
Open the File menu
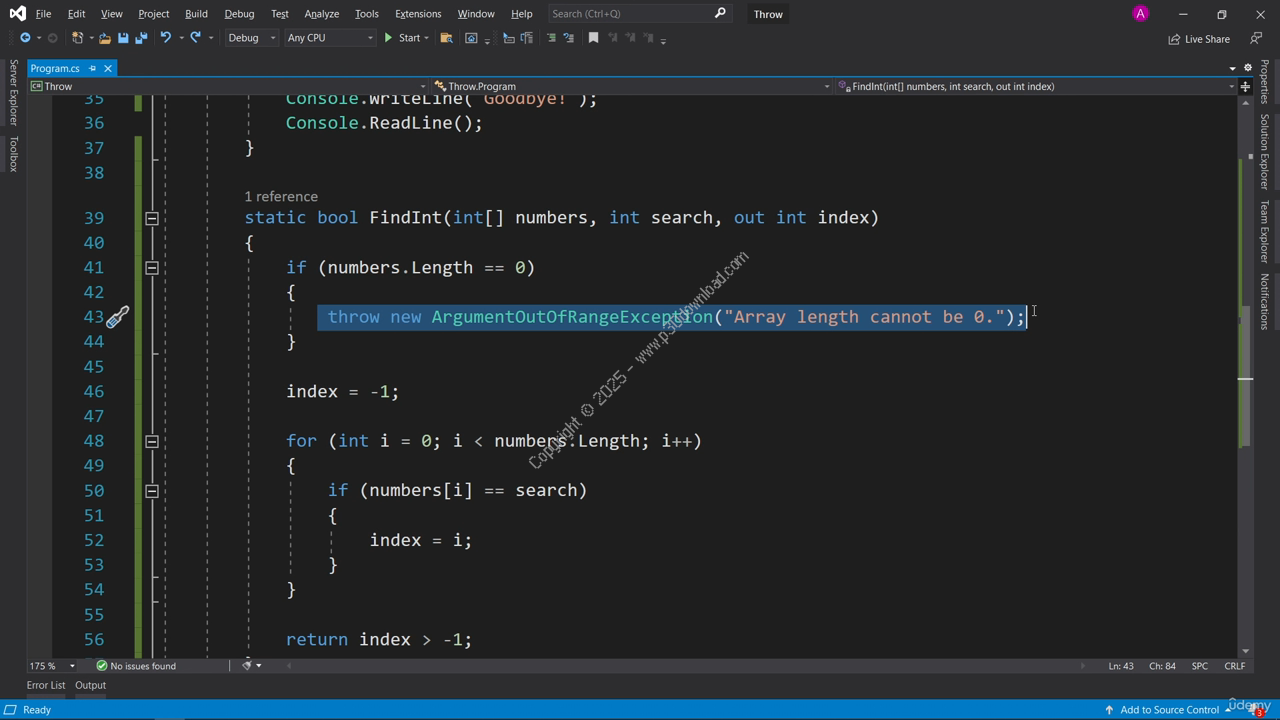(x=43, y=14)
